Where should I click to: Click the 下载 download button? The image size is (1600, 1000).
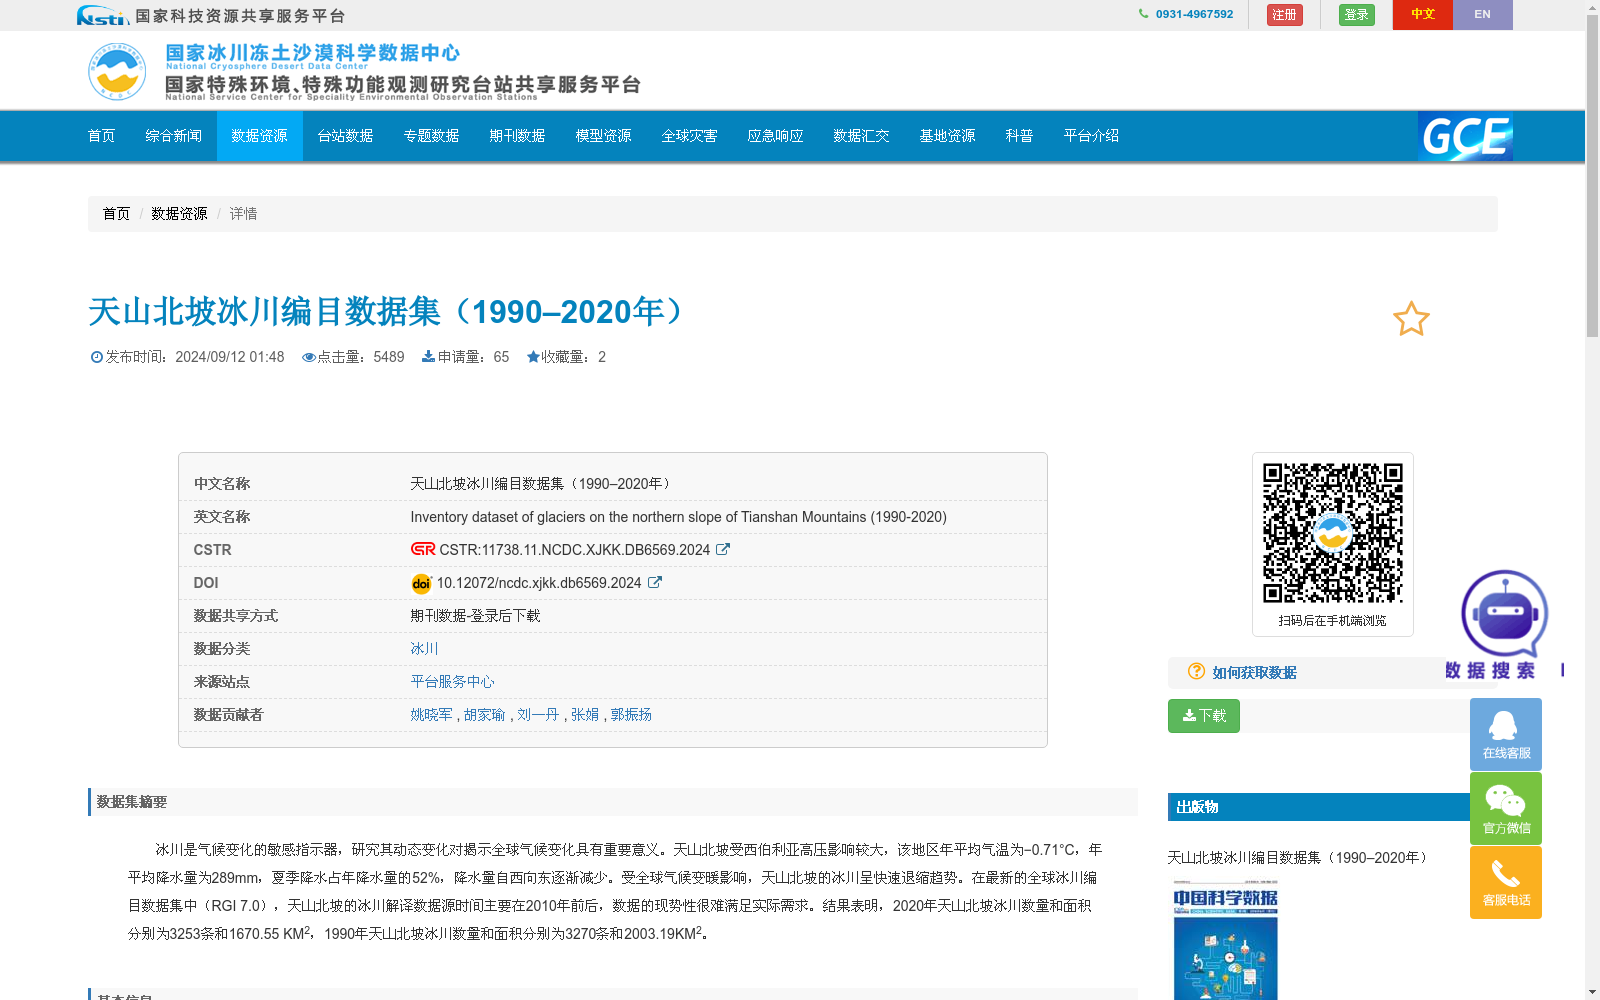point(1204,716)
